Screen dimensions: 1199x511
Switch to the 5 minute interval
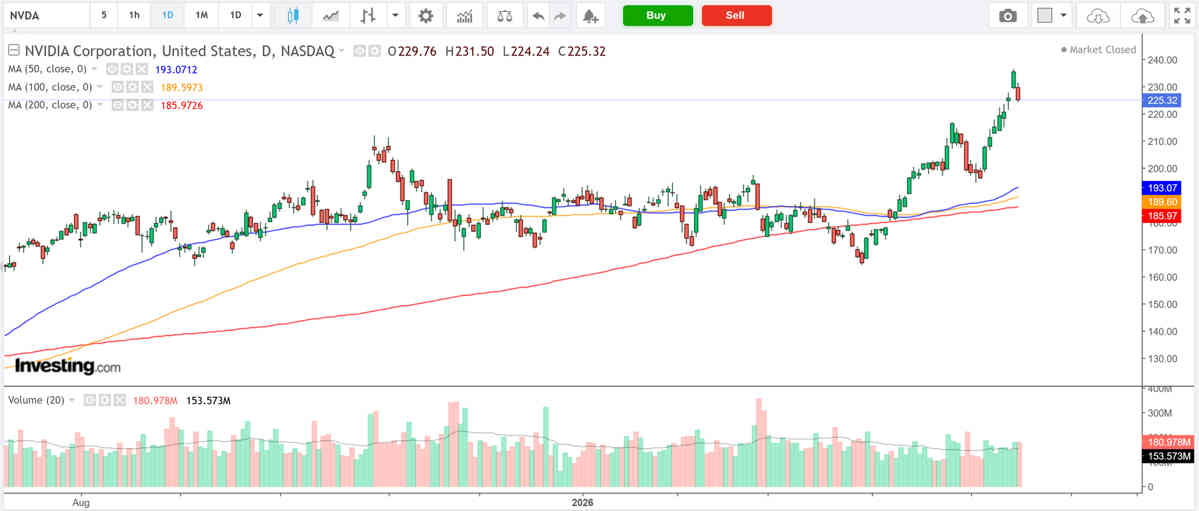[x=104, y=15]
